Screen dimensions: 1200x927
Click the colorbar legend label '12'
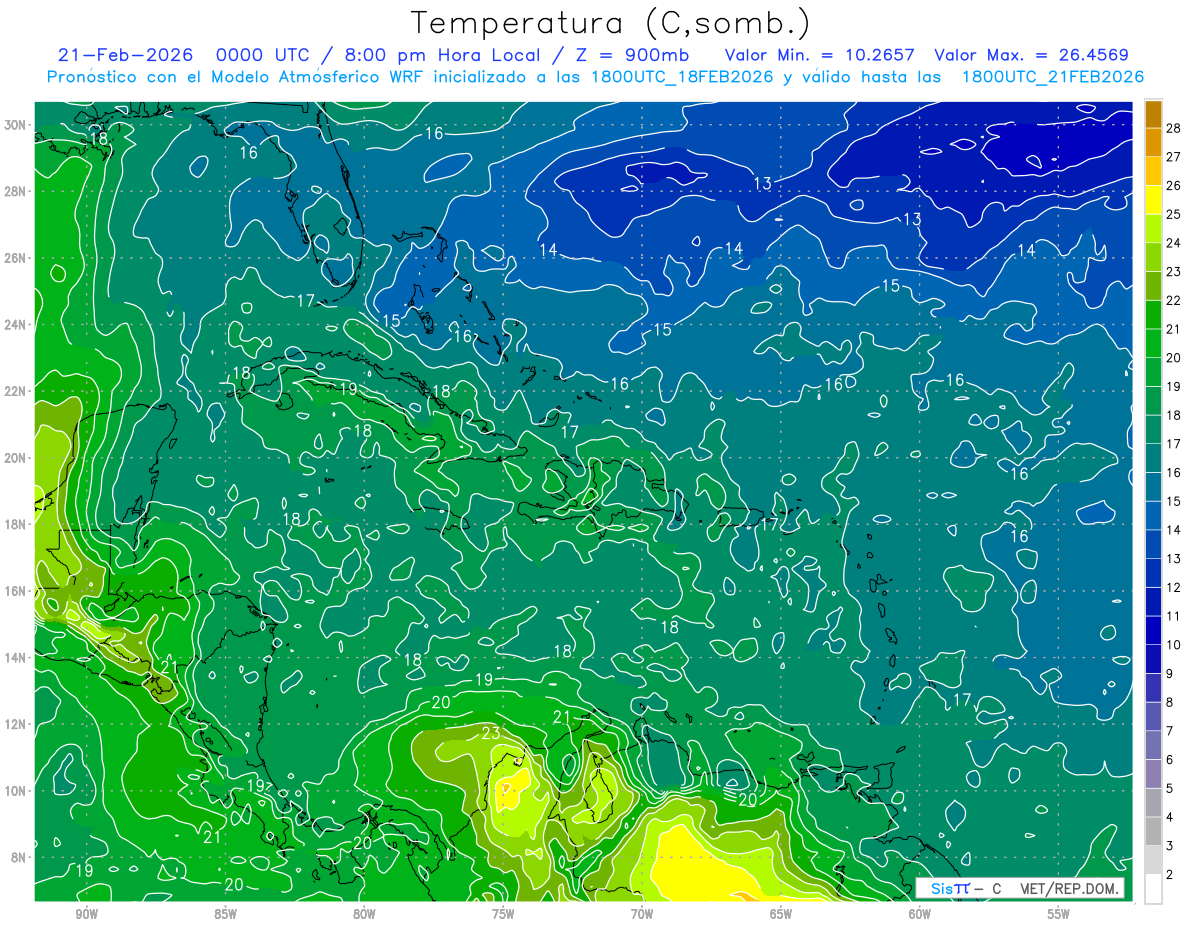(x=1174, y=587)
